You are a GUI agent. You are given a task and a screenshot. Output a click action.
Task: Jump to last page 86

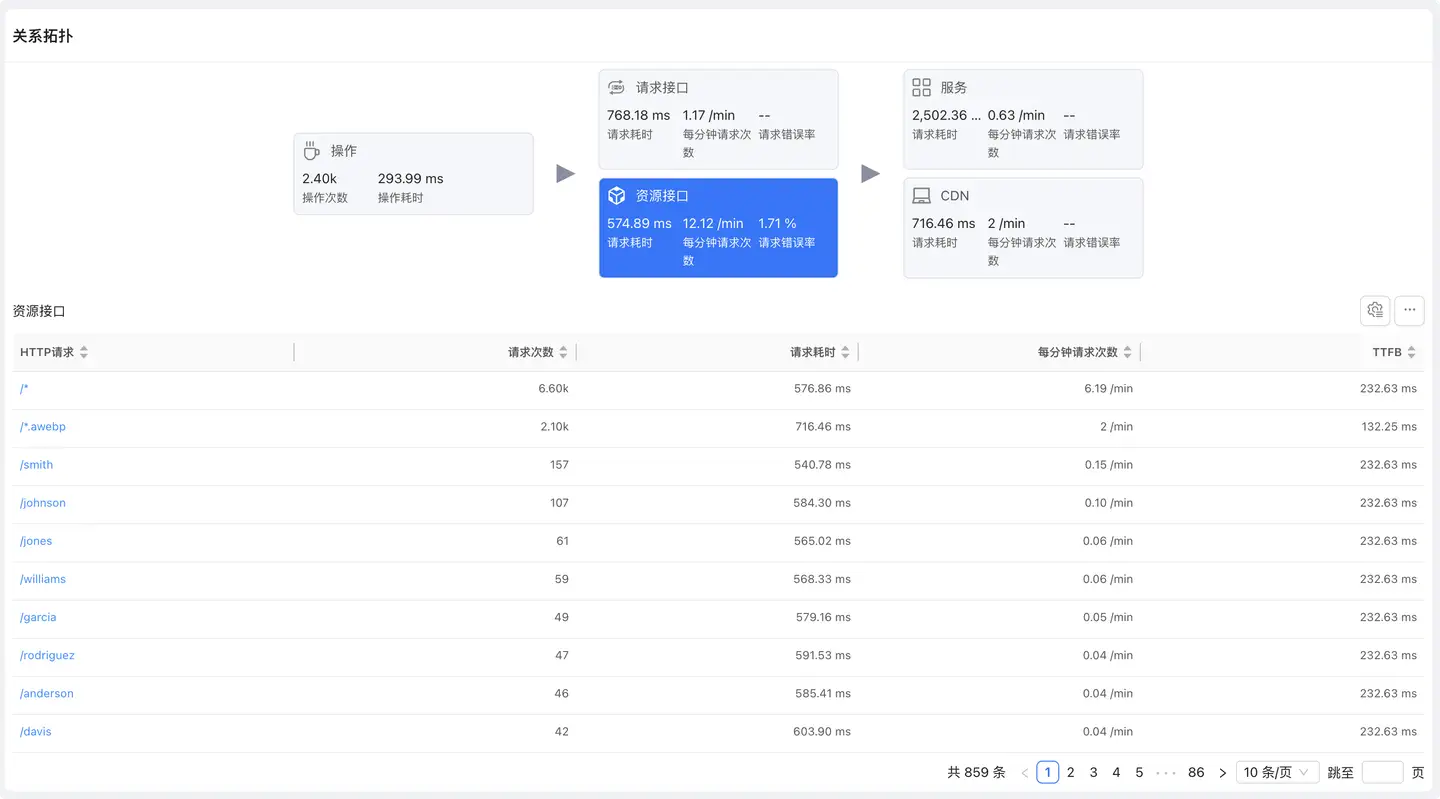[x=1196, y=773]
